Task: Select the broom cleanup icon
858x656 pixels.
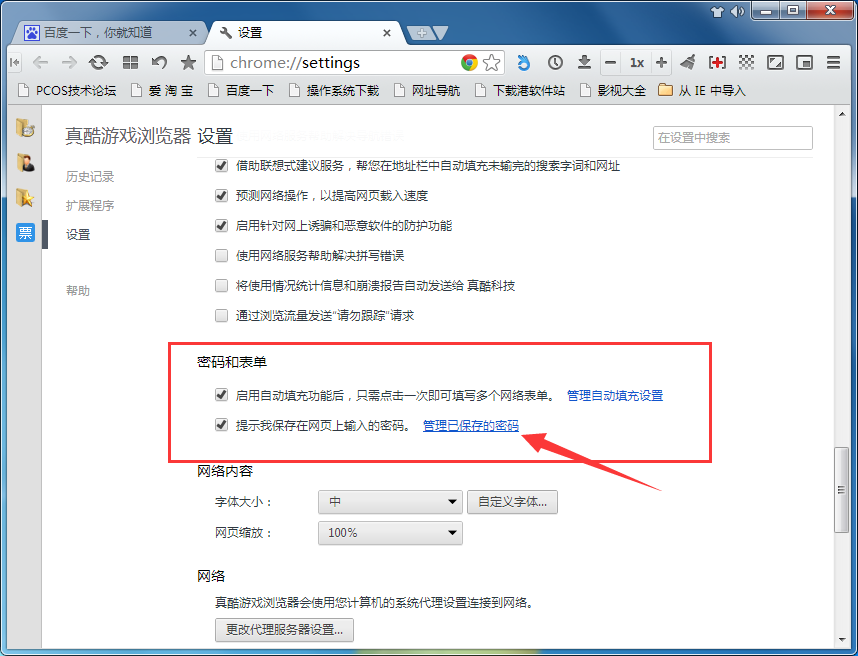Action: (x=688, y=61)
